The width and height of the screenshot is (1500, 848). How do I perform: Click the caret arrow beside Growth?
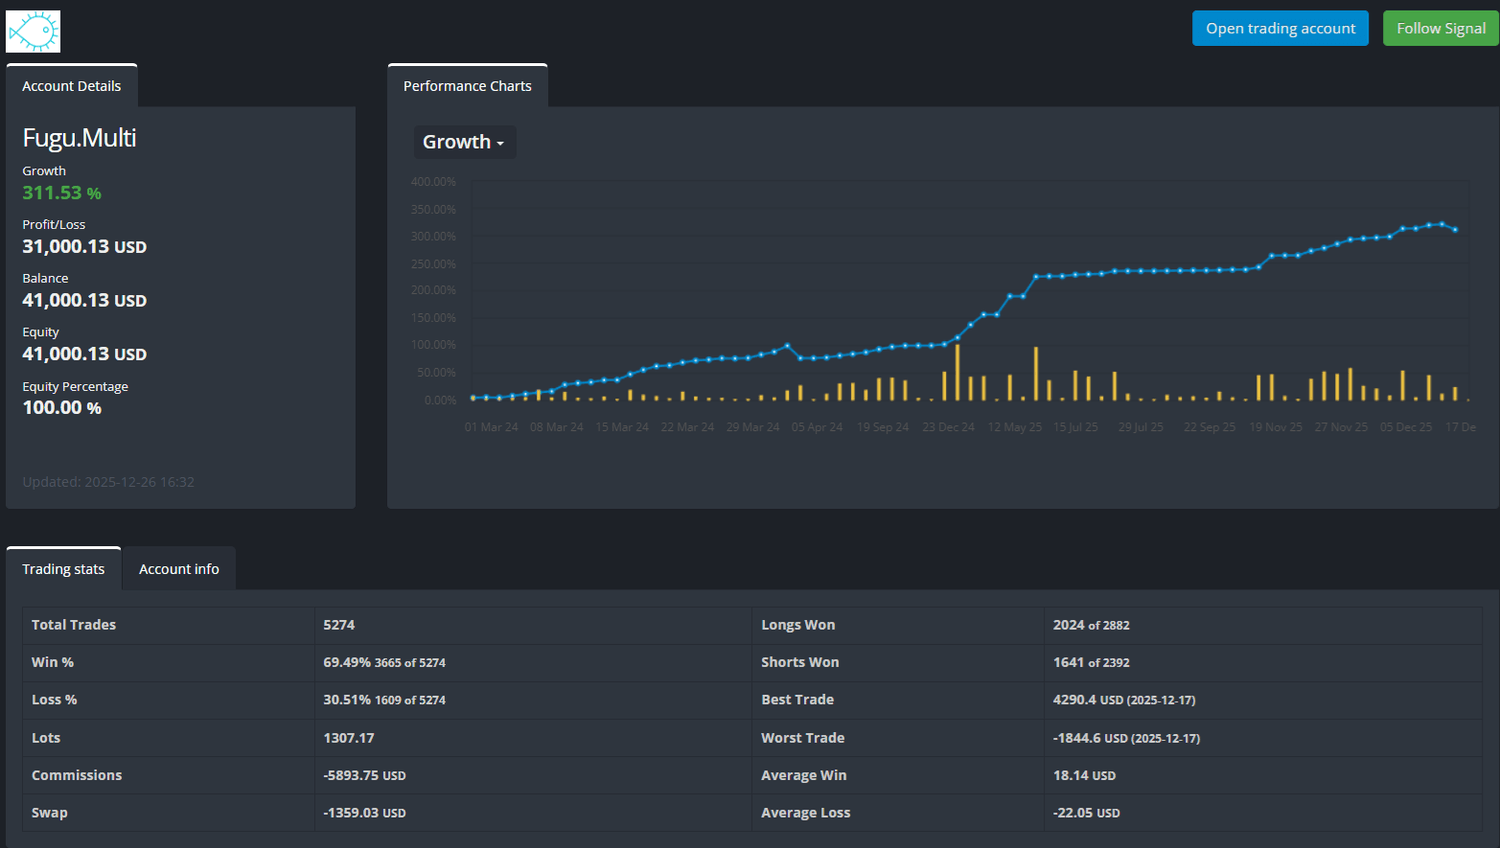coord(499,143)
